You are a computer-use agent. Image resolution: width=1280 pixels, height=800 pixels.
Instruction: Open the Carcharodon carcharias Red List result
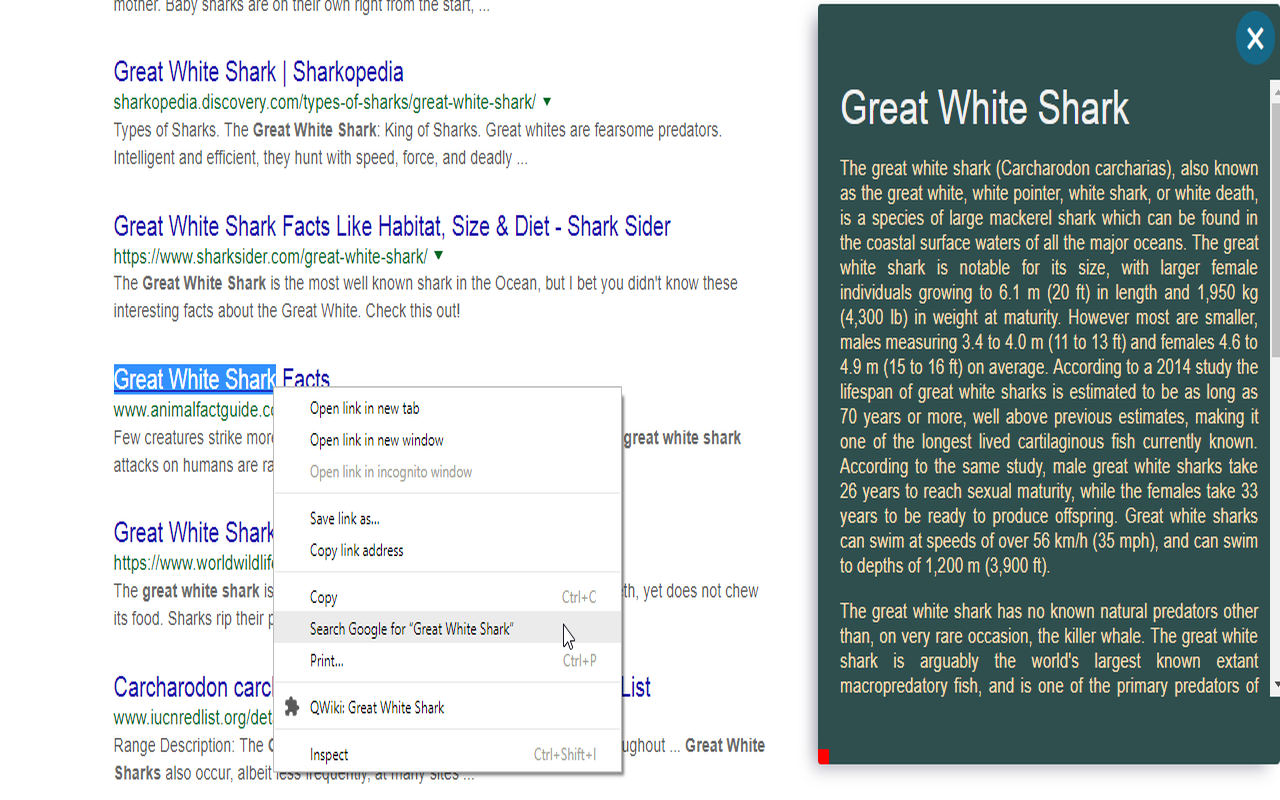(193, 687)
